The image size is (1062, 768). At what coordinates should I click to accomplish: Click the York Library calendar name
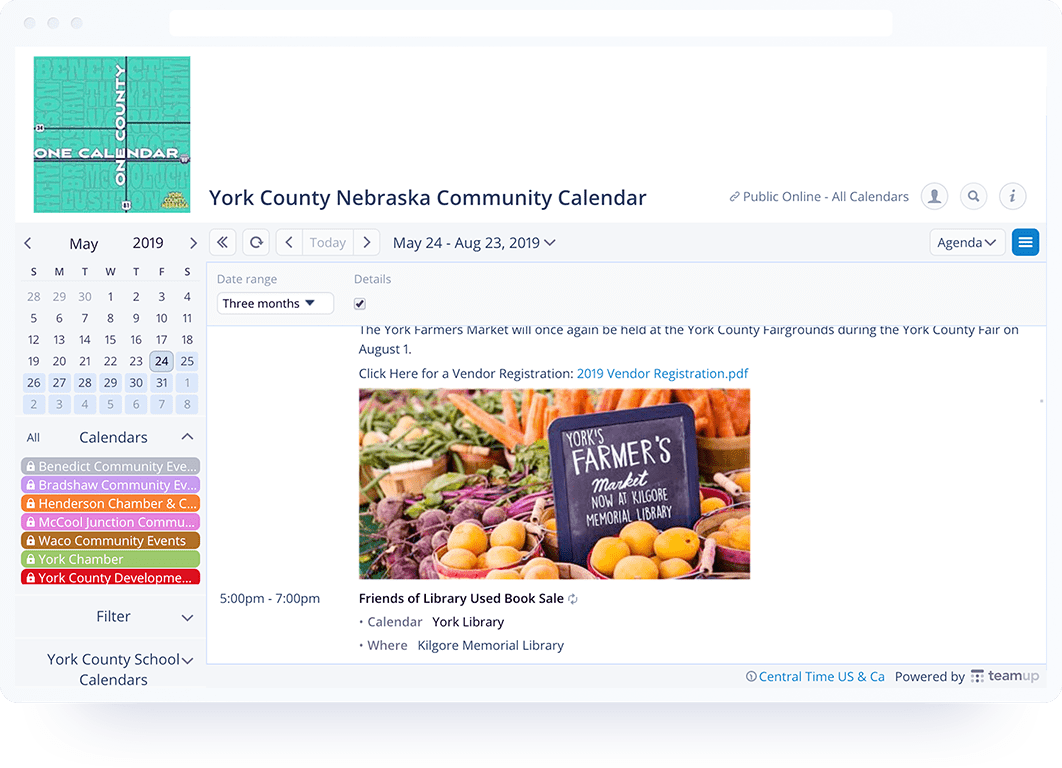pyautogui.click(x=468, y=622)
